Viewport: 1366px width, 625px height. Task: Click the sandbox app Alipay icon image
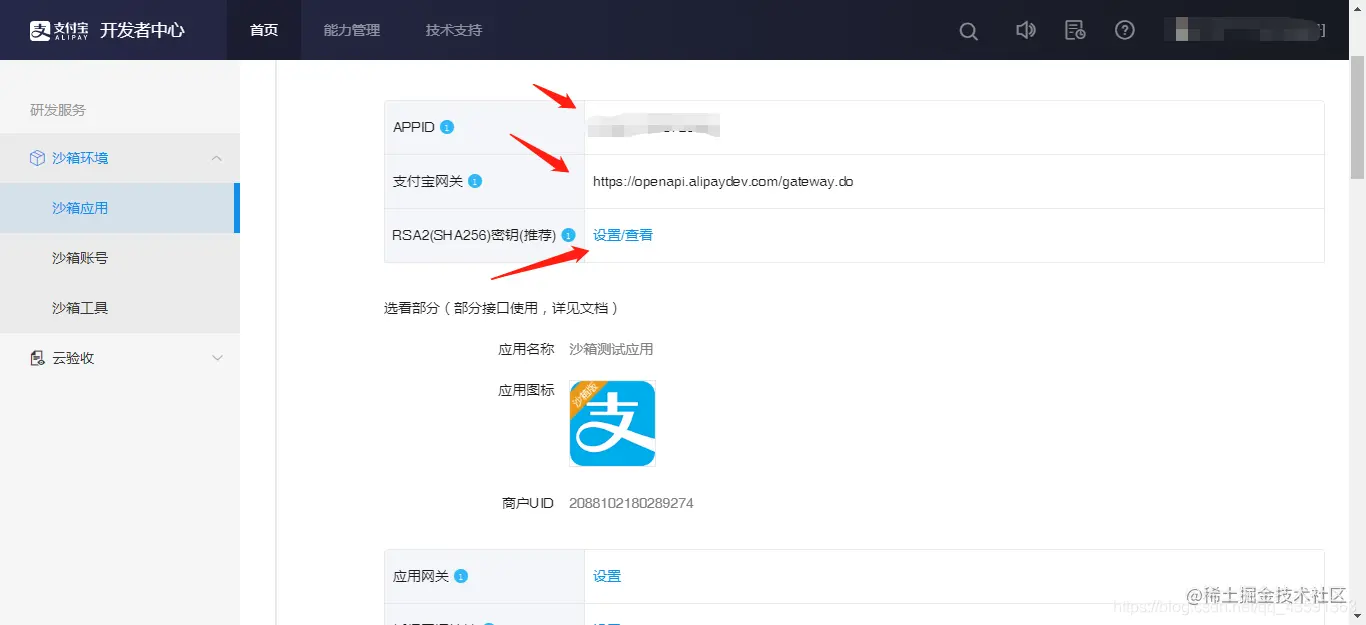pyautogui.click(x=612, y=423)
